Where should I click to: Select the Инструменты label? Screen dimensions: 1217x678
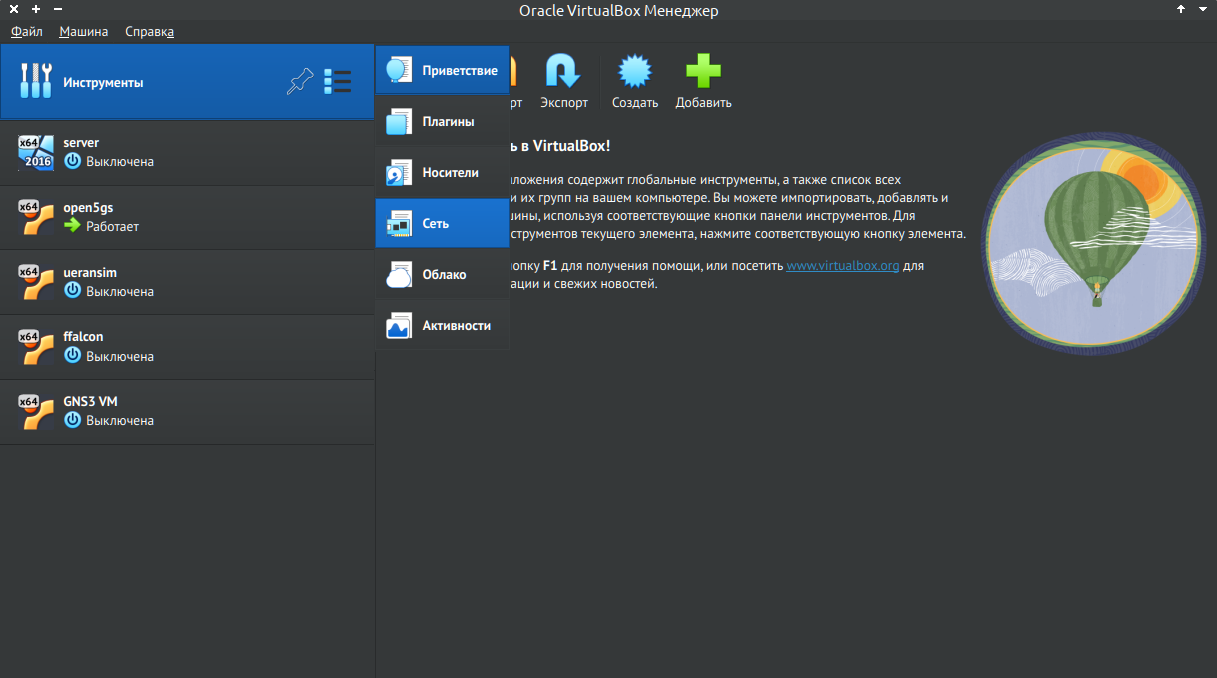(x=103, y=82)
